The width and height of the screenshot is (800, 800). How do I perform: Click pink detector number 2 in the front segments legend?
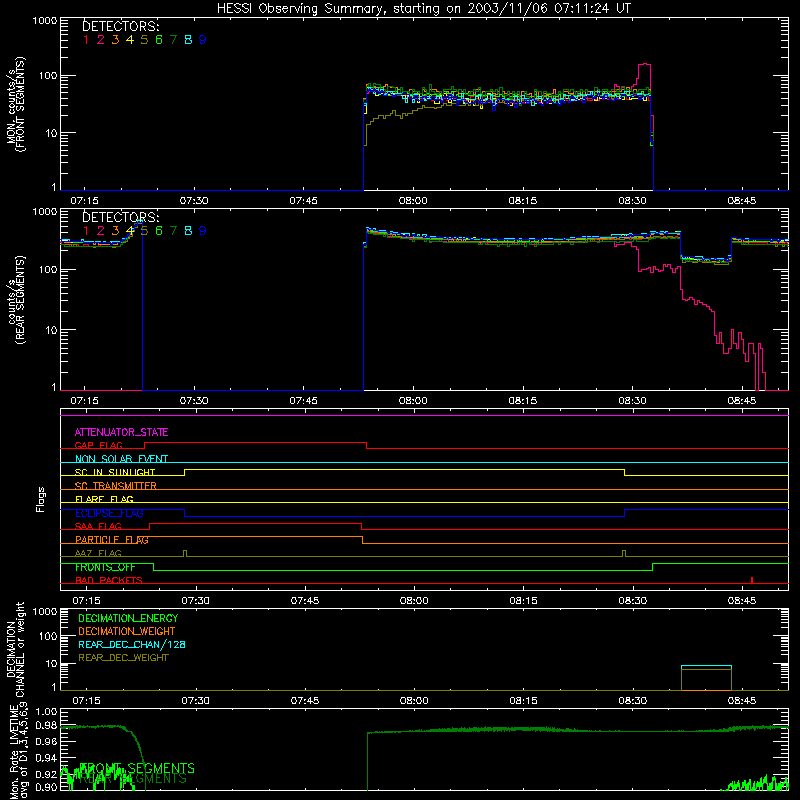click(101, 40)
